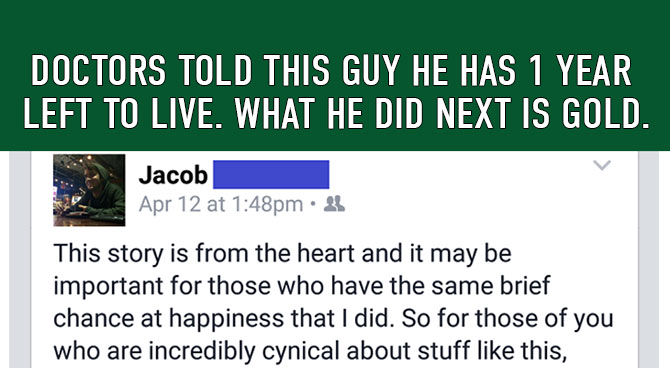Screen dimensions: 670x368
Task: Click the dot separator beside the timestamp
Action: [313, 204]
